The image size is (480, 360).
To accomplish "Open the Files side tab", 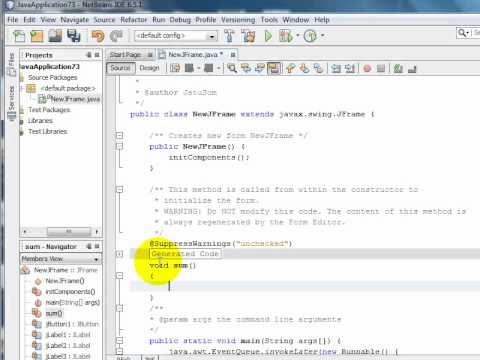I will (x=12, y=64).
